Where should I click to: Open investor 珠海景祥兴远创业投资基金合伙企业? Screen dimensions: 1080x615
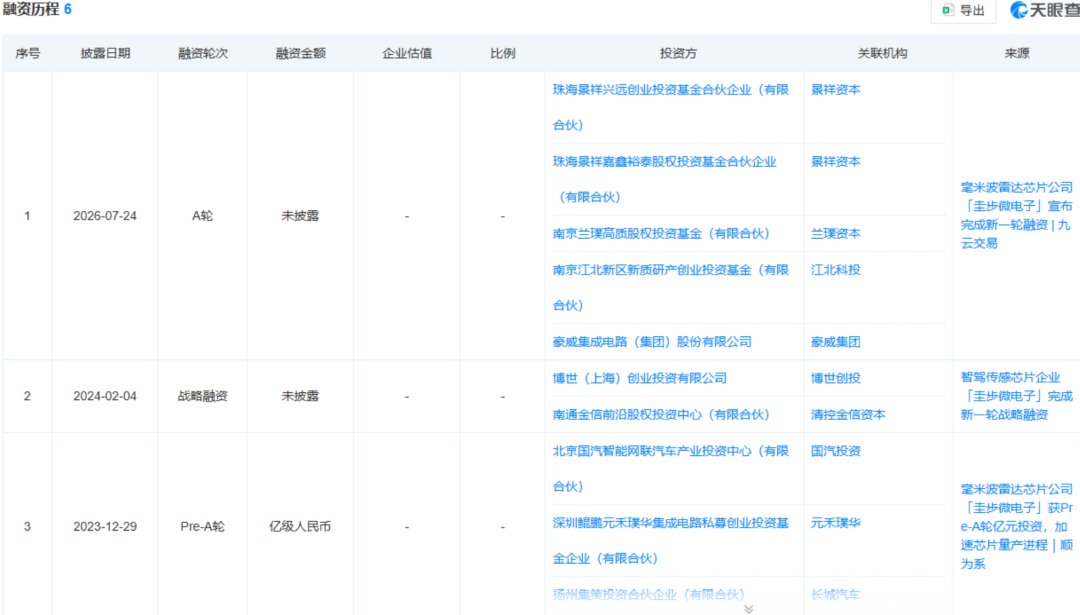point(670,107)
